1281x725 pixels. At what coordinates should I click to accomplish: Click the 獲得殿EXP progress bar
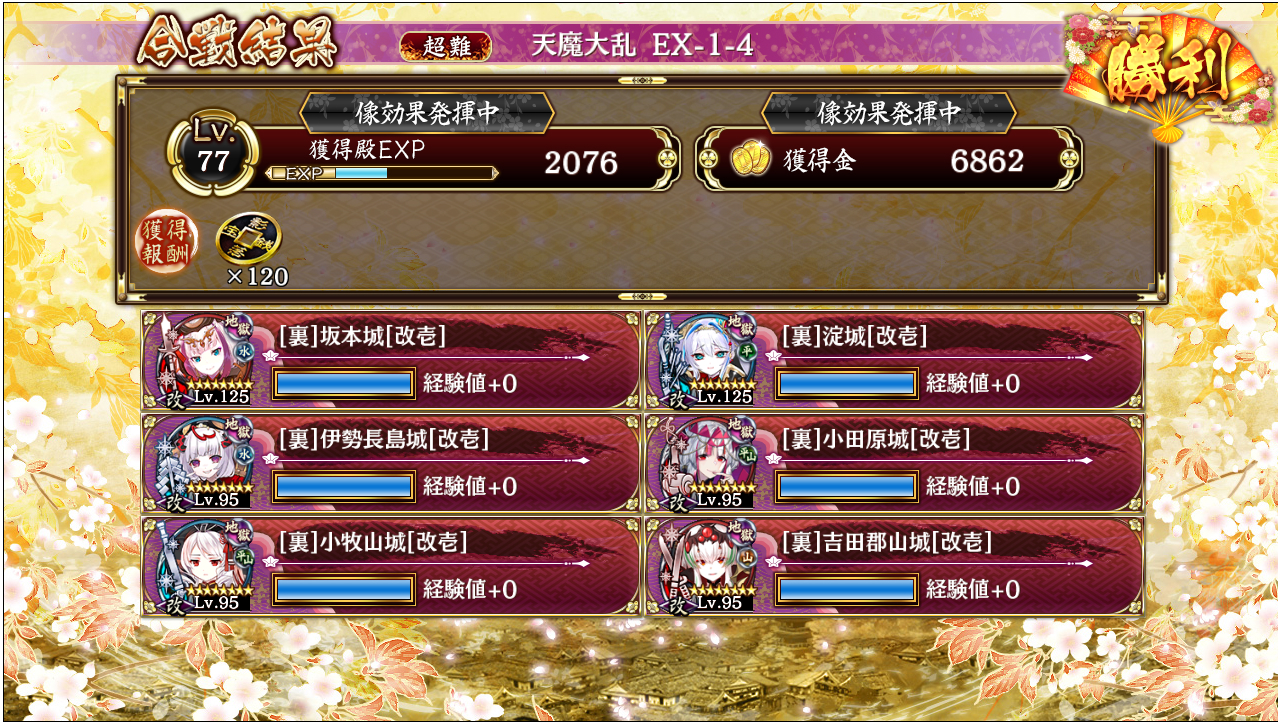click(382, 173)
